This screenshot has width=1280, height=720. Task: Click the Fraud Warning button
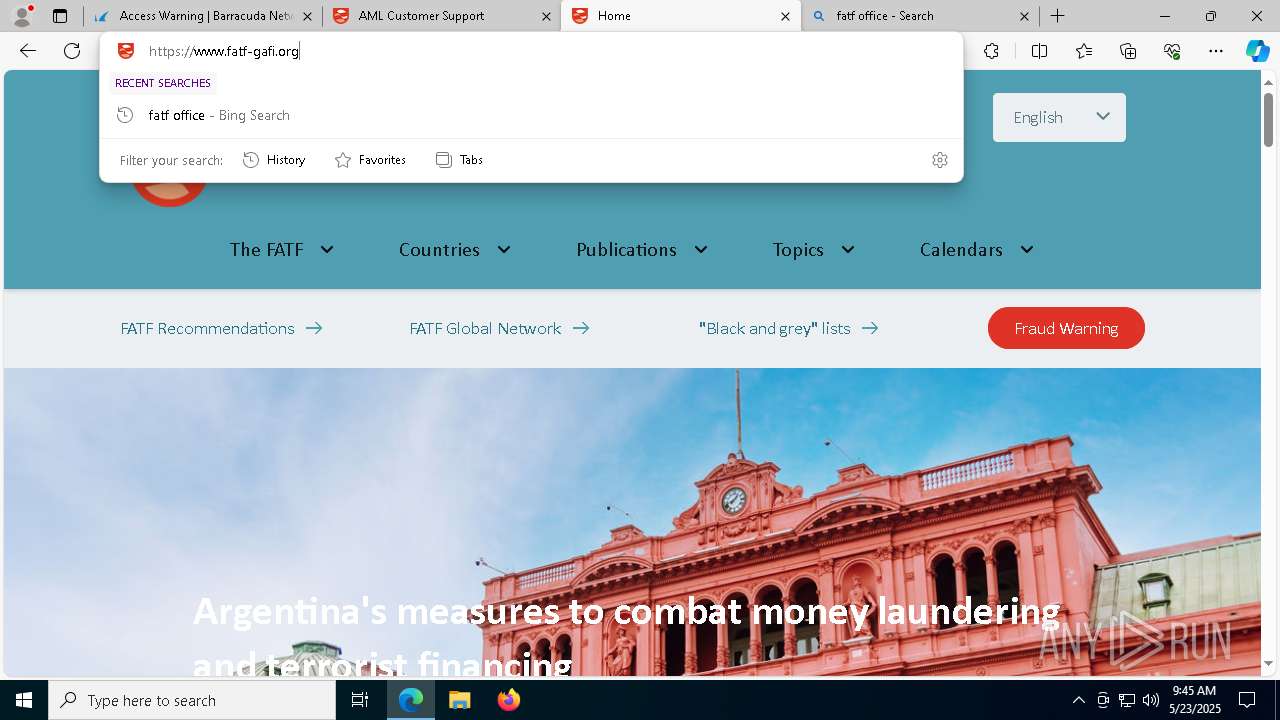1066,328
